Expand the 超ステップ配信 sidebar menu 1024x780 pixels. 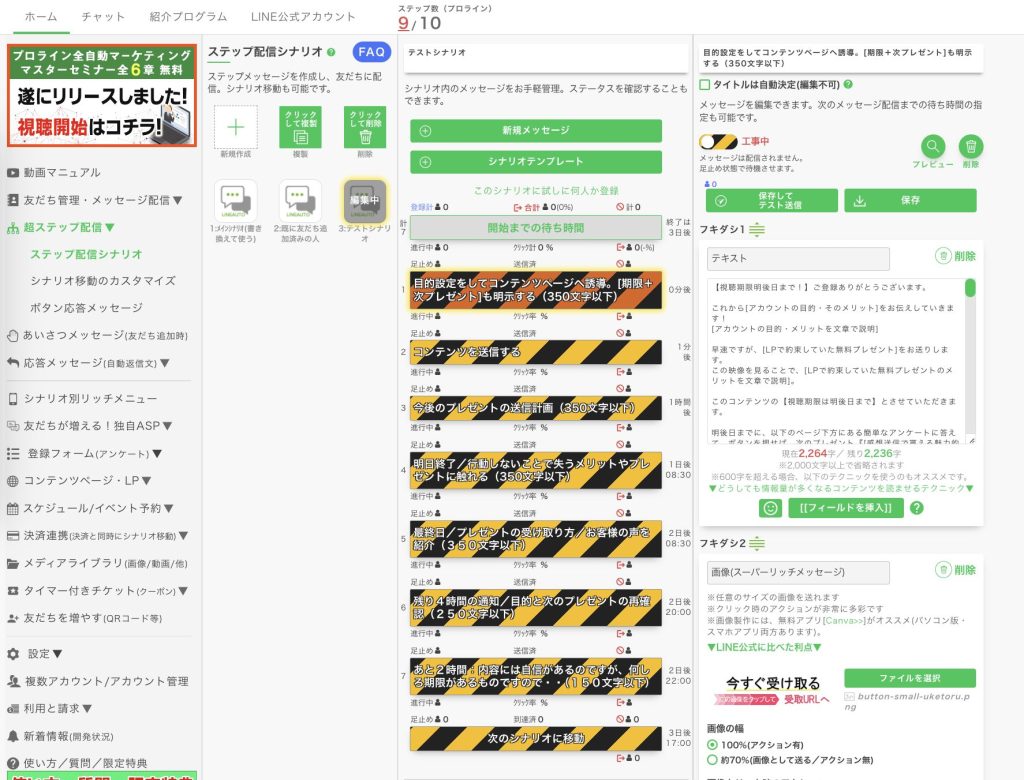pos(71,227)
